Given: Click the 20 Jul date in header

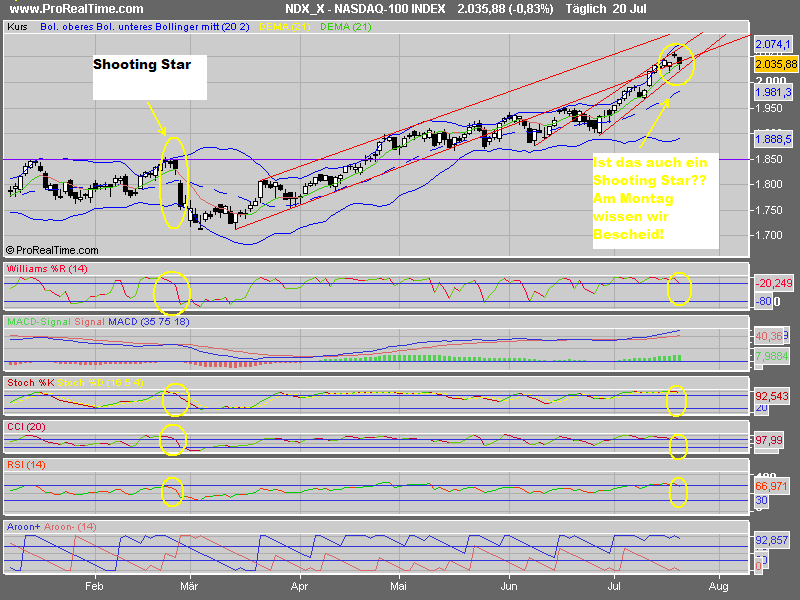Looking at the screenshot, I should pyautogui.click(x=630, y=9).
